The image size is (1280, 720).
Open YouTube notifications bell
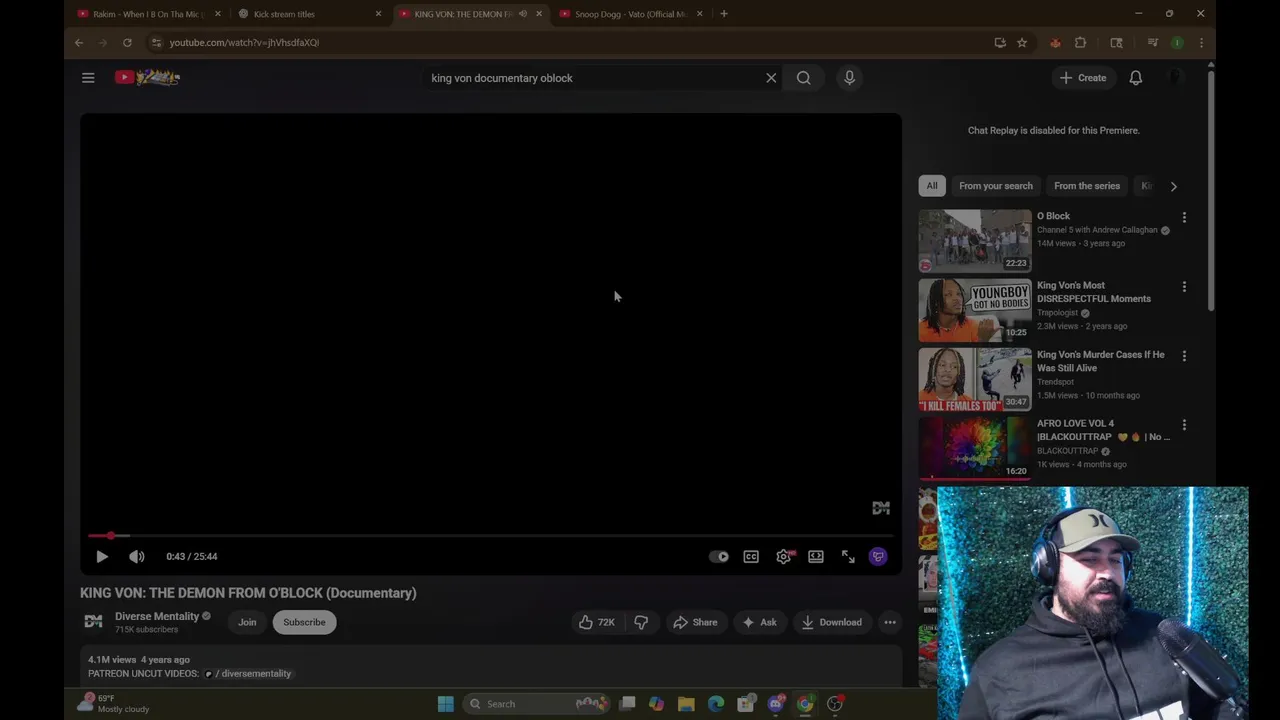point(1136,78)
